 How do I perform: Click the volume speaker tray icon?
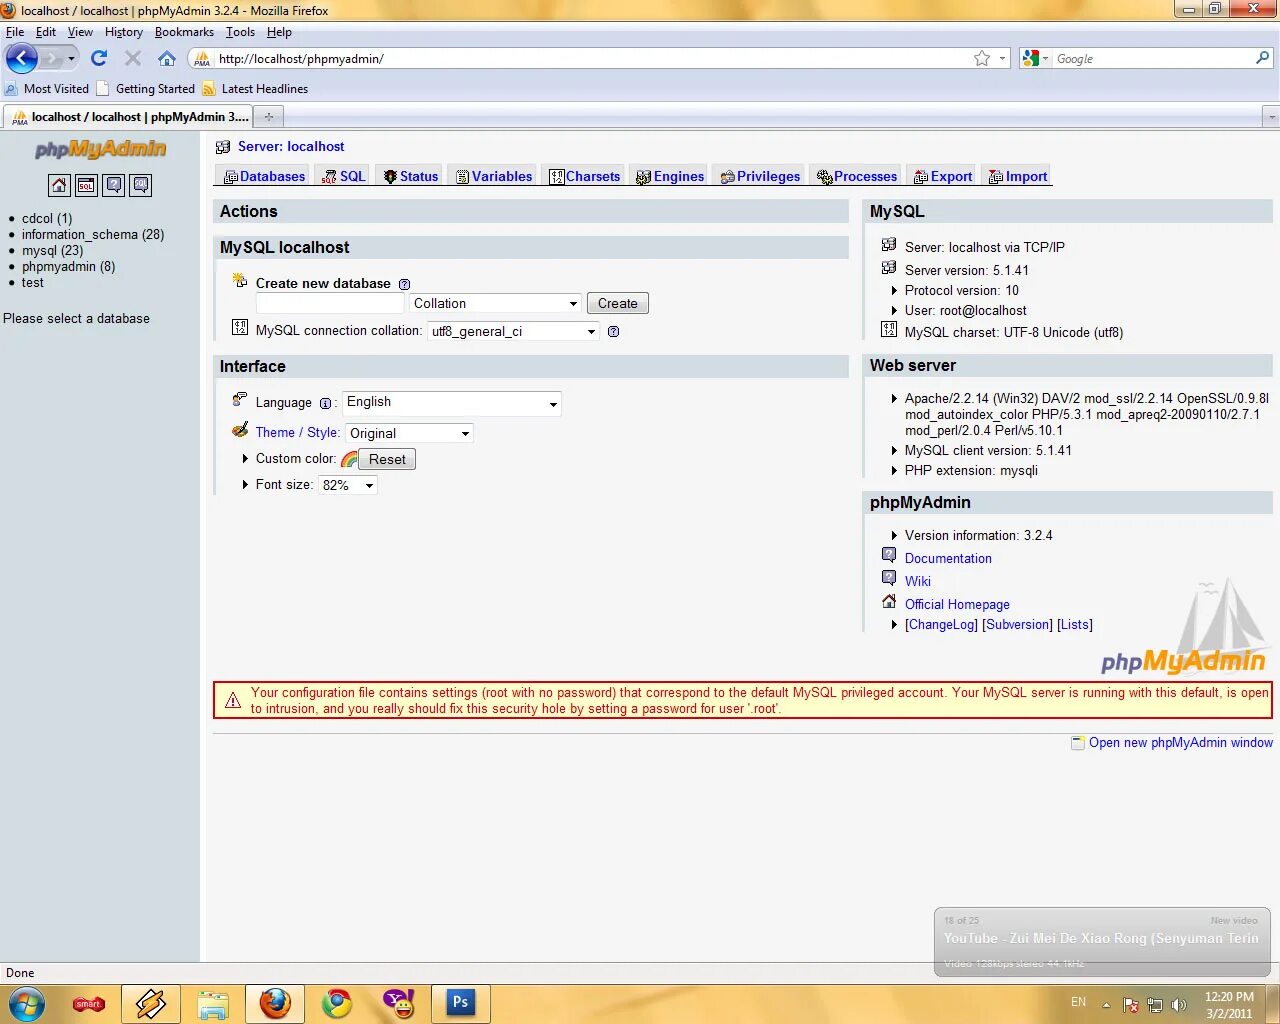[x=1179, y=1004]
